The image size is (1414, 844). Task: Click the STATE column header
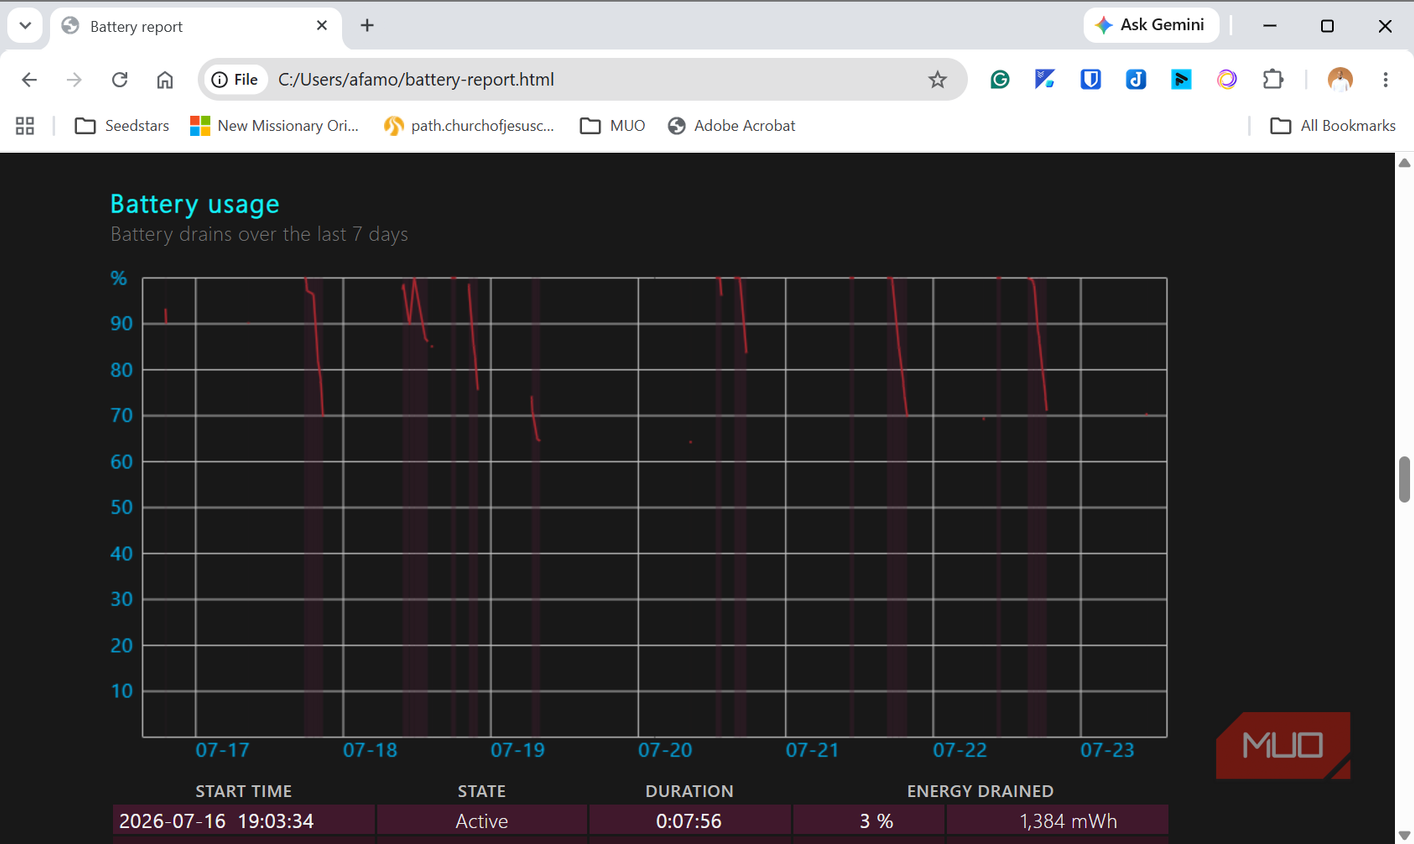[481, 791]
